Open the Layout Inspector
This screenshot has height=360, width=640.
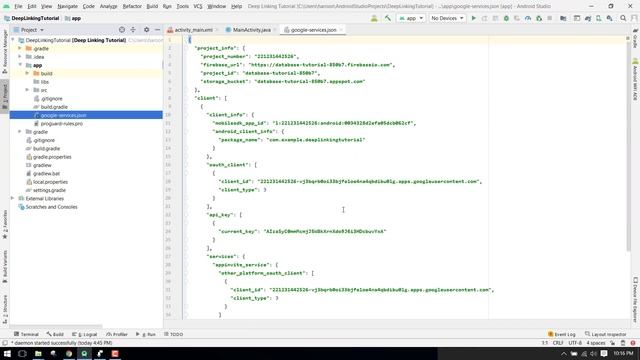[605, 334]
